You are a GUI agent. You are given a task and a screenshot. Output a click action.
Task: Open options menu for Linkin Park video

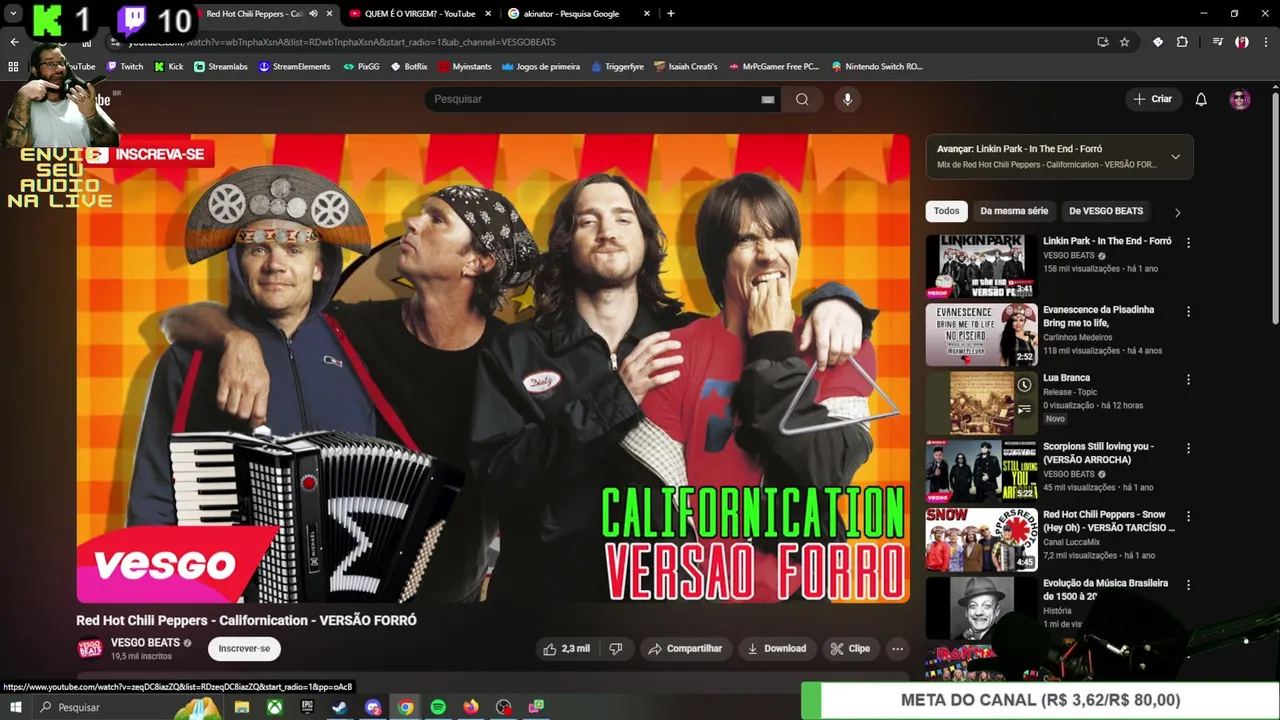pyautogui.click(x=1188, y=243)
